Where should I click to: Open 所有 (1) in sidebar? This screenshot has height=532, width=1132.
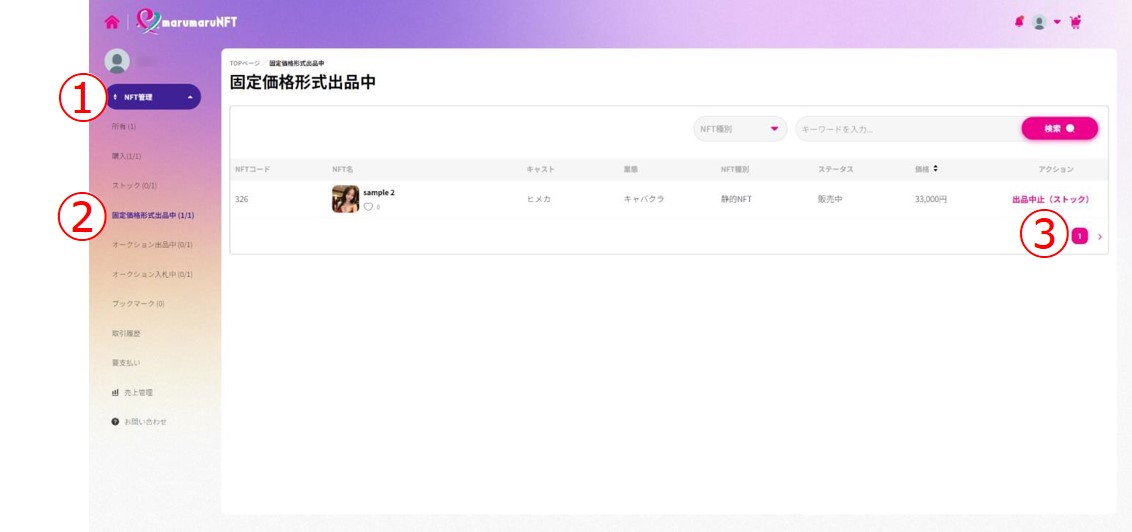pos(123,126)
